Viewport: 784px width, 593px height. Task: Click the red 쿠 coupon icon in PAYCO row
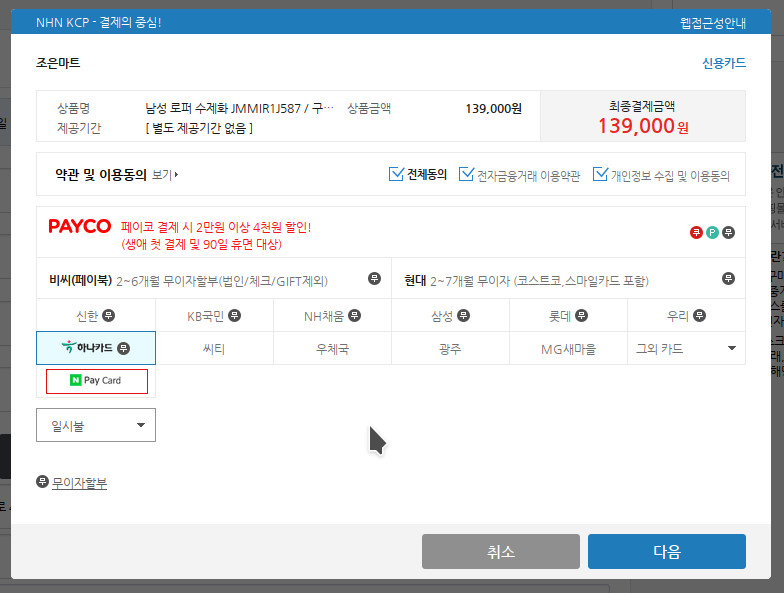coord(696,232)
